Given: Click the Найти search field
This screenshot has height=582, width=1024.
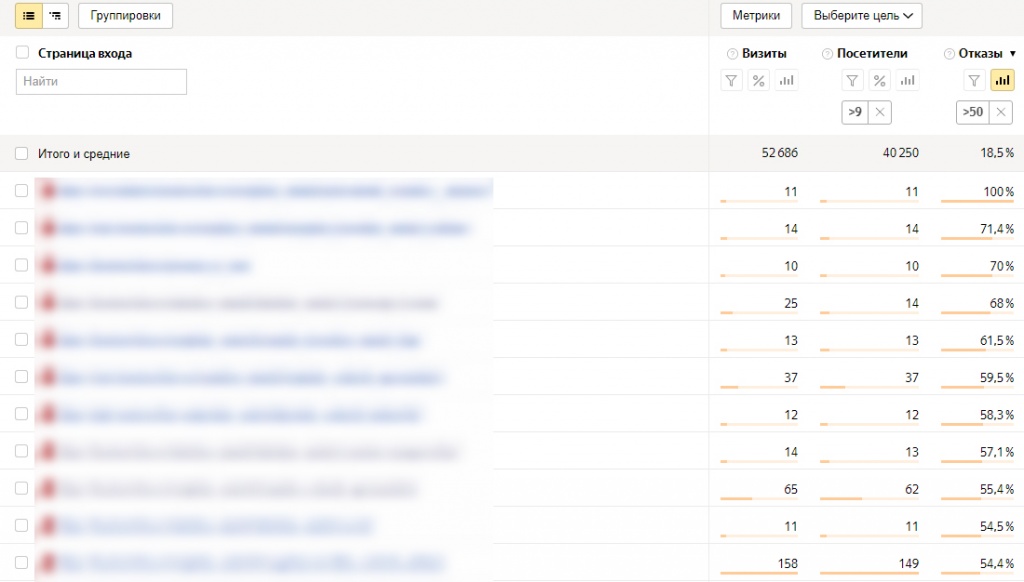Looking at the screenshot, I should [101, 82].
